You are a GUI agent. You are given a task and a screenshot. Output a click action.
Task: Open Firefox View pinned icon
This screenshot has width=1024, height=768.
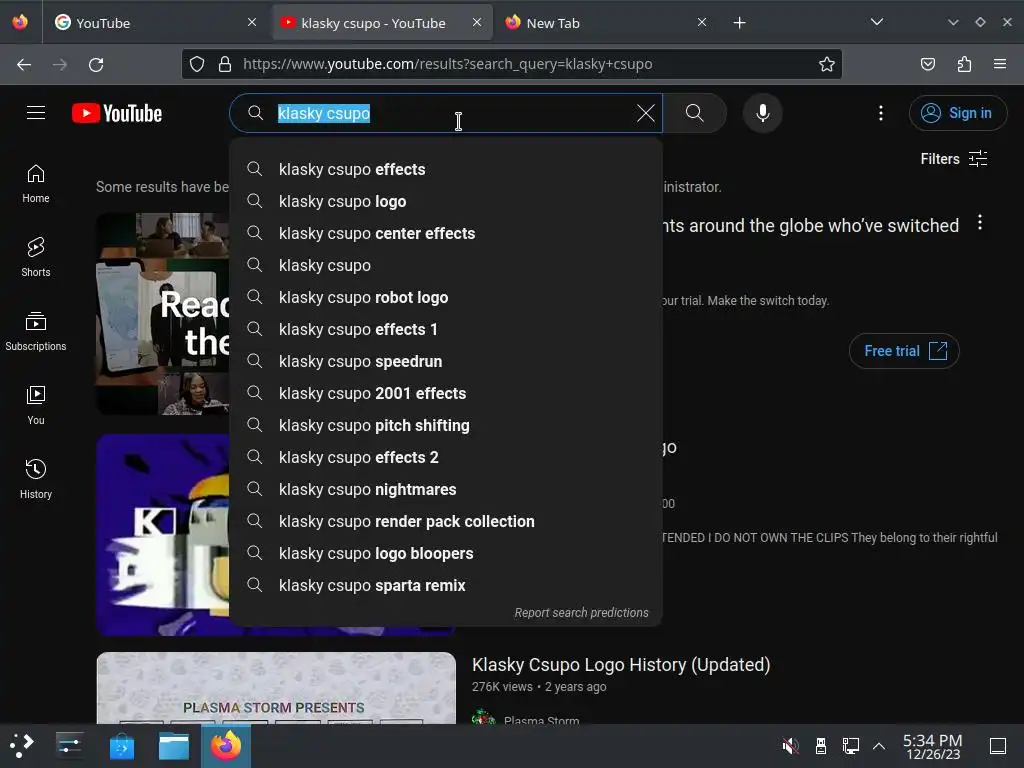tap(20, 22)
